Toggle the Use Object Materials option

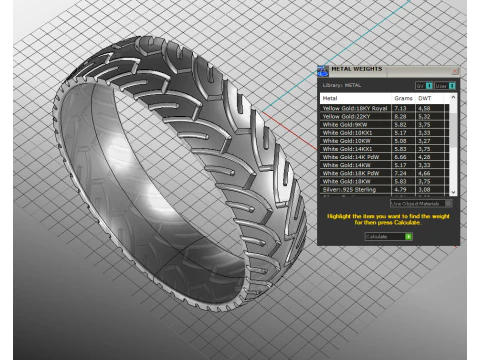(x=421, y=203)
